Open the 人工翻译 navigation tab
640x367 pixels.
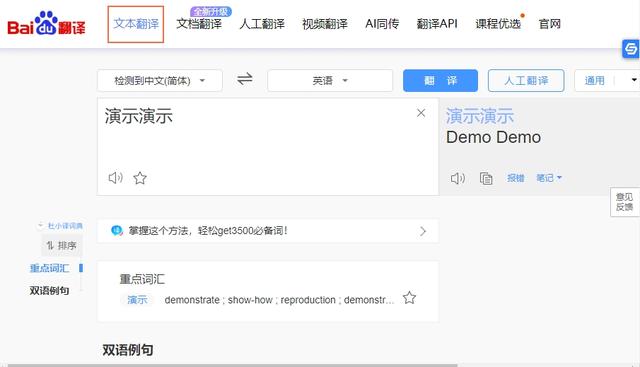pos(262,24)
